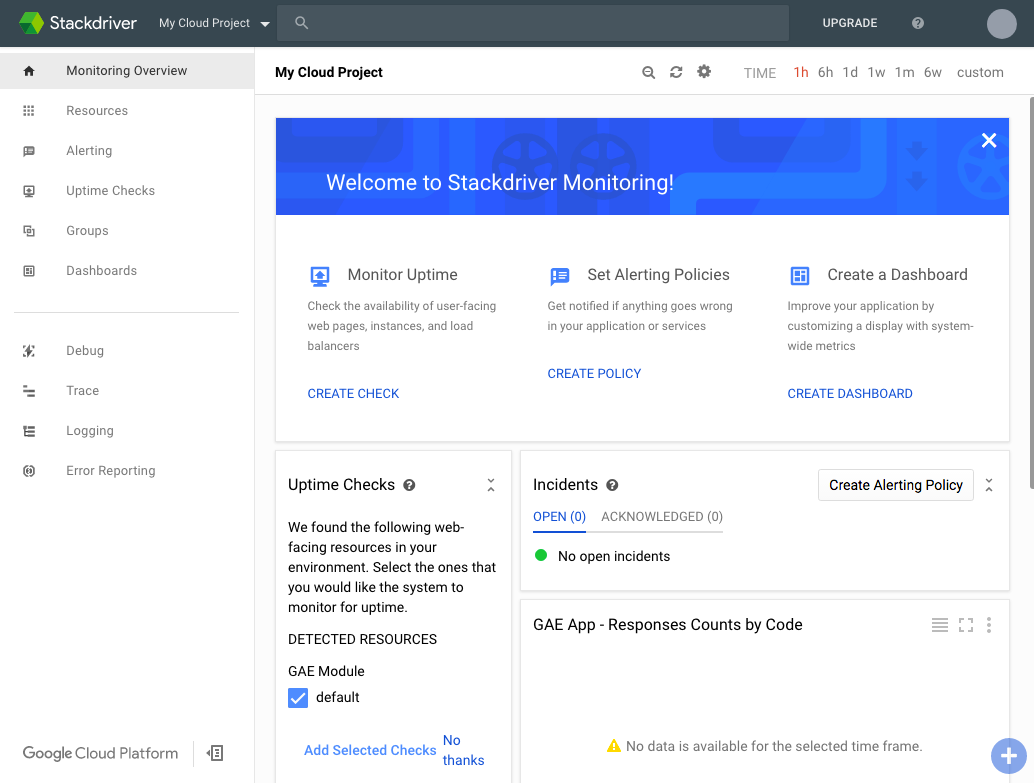Open GAE chart more options menu
Screen dimensions: 1034x783
pyautogui.click(x=988, y=625)
